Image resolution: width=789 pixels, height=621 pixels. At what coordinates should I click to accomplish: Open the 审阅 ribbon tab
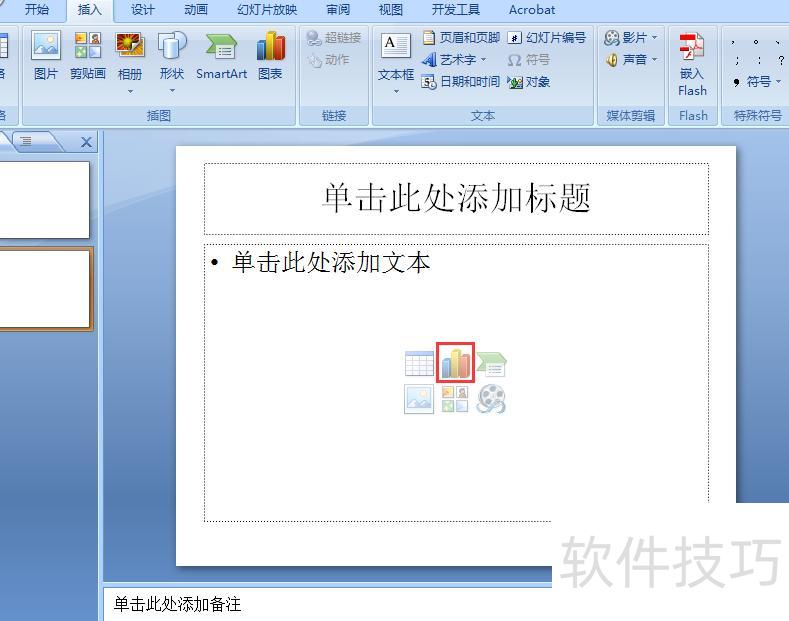pyautogui.click(x=338, y=10)
